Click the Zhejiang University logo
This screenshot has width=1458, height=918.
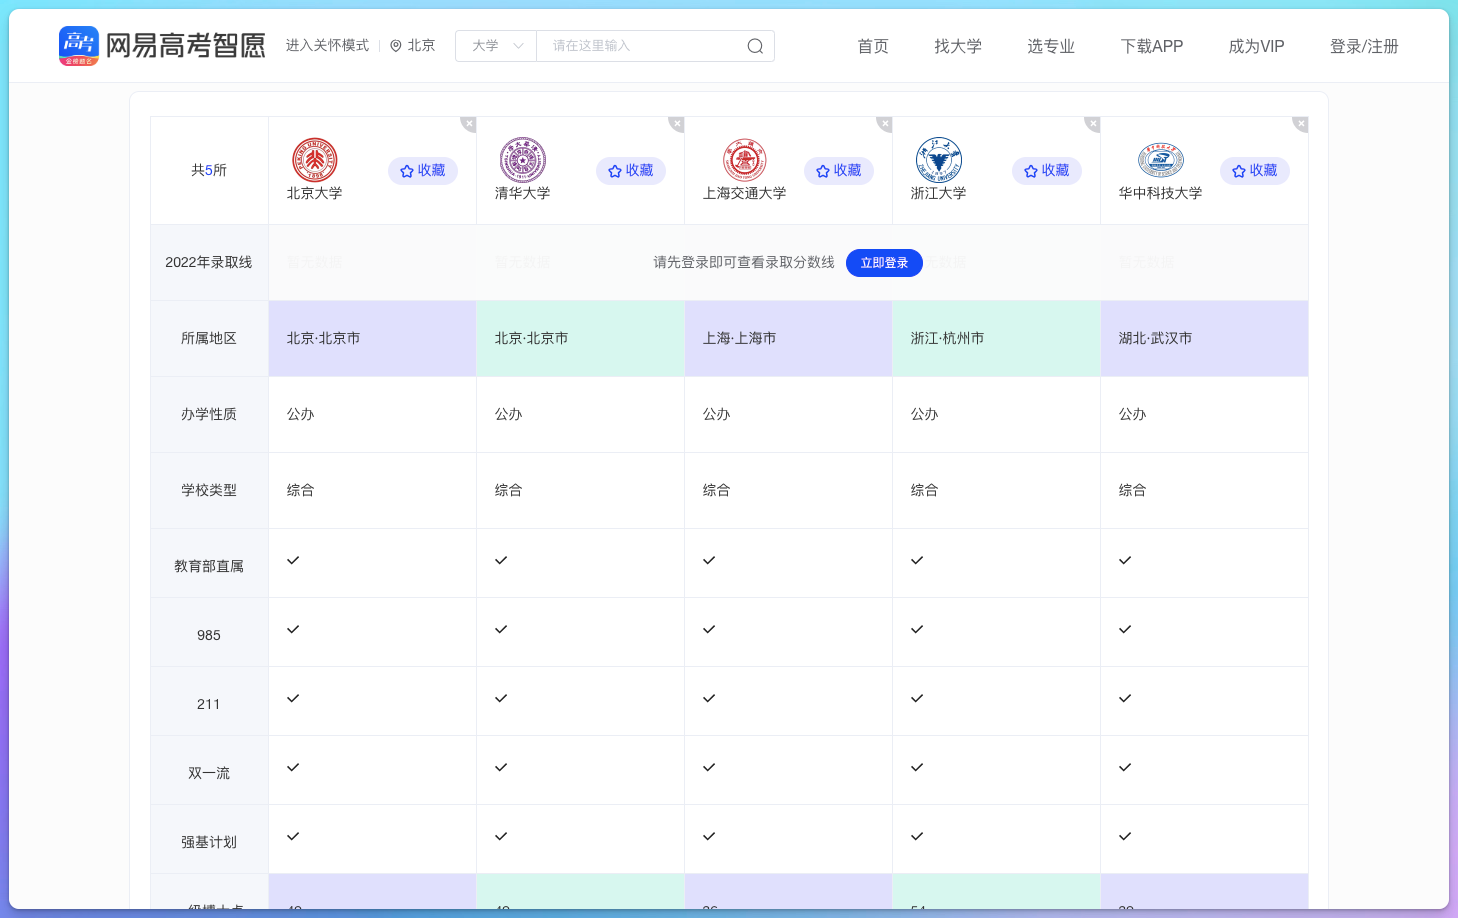click(939, 160)
